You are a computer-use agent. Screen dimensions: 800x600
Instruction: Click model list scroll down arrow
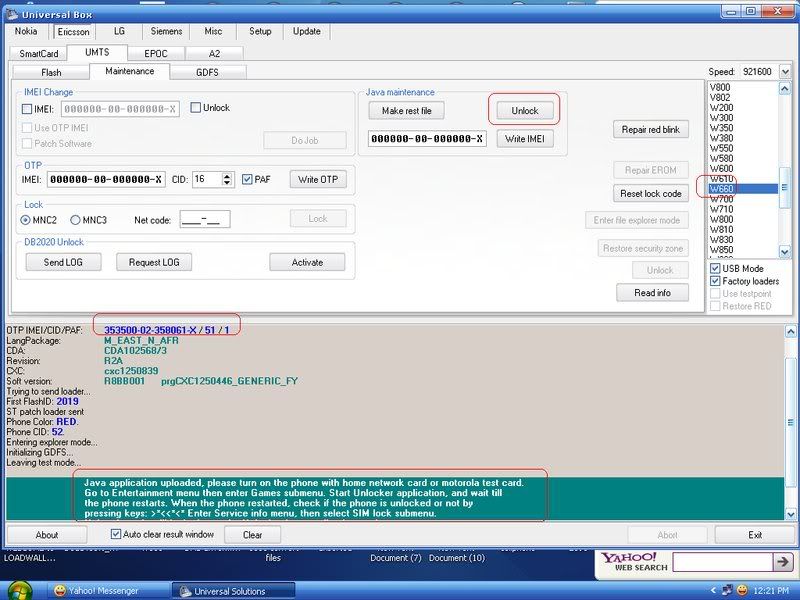coord(785,251)
